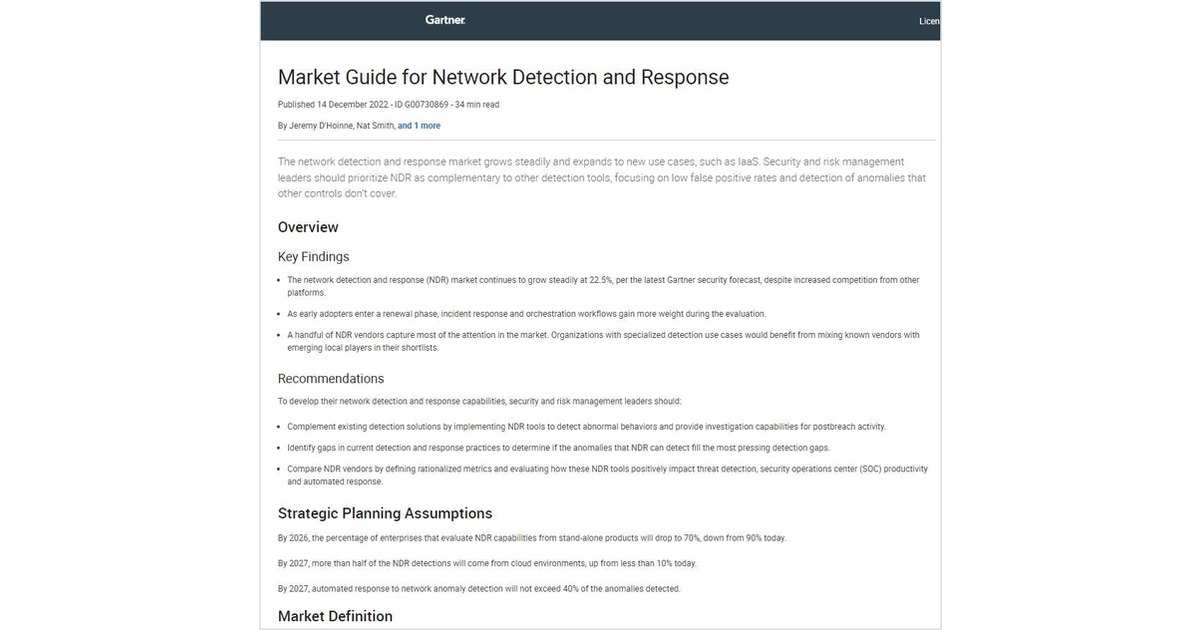Click the 'Strategic Planning Assumptions' heading

tap(385, 513)
